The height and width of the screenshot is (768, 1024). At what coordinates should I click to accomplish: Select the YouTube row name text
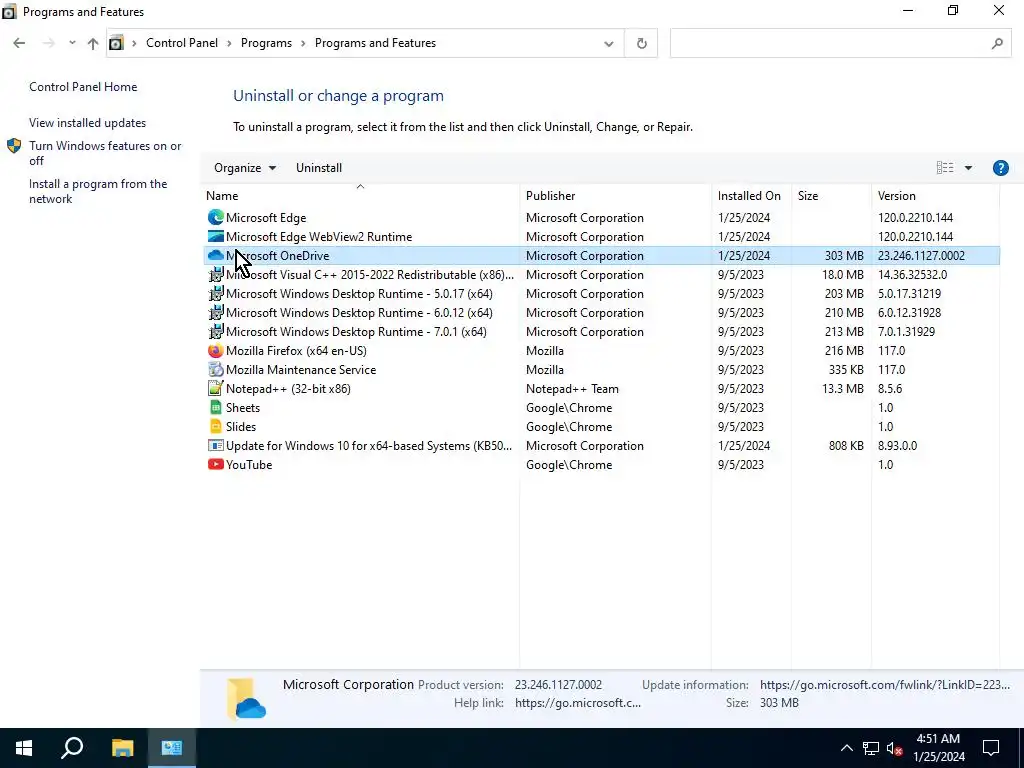point(249,465)
